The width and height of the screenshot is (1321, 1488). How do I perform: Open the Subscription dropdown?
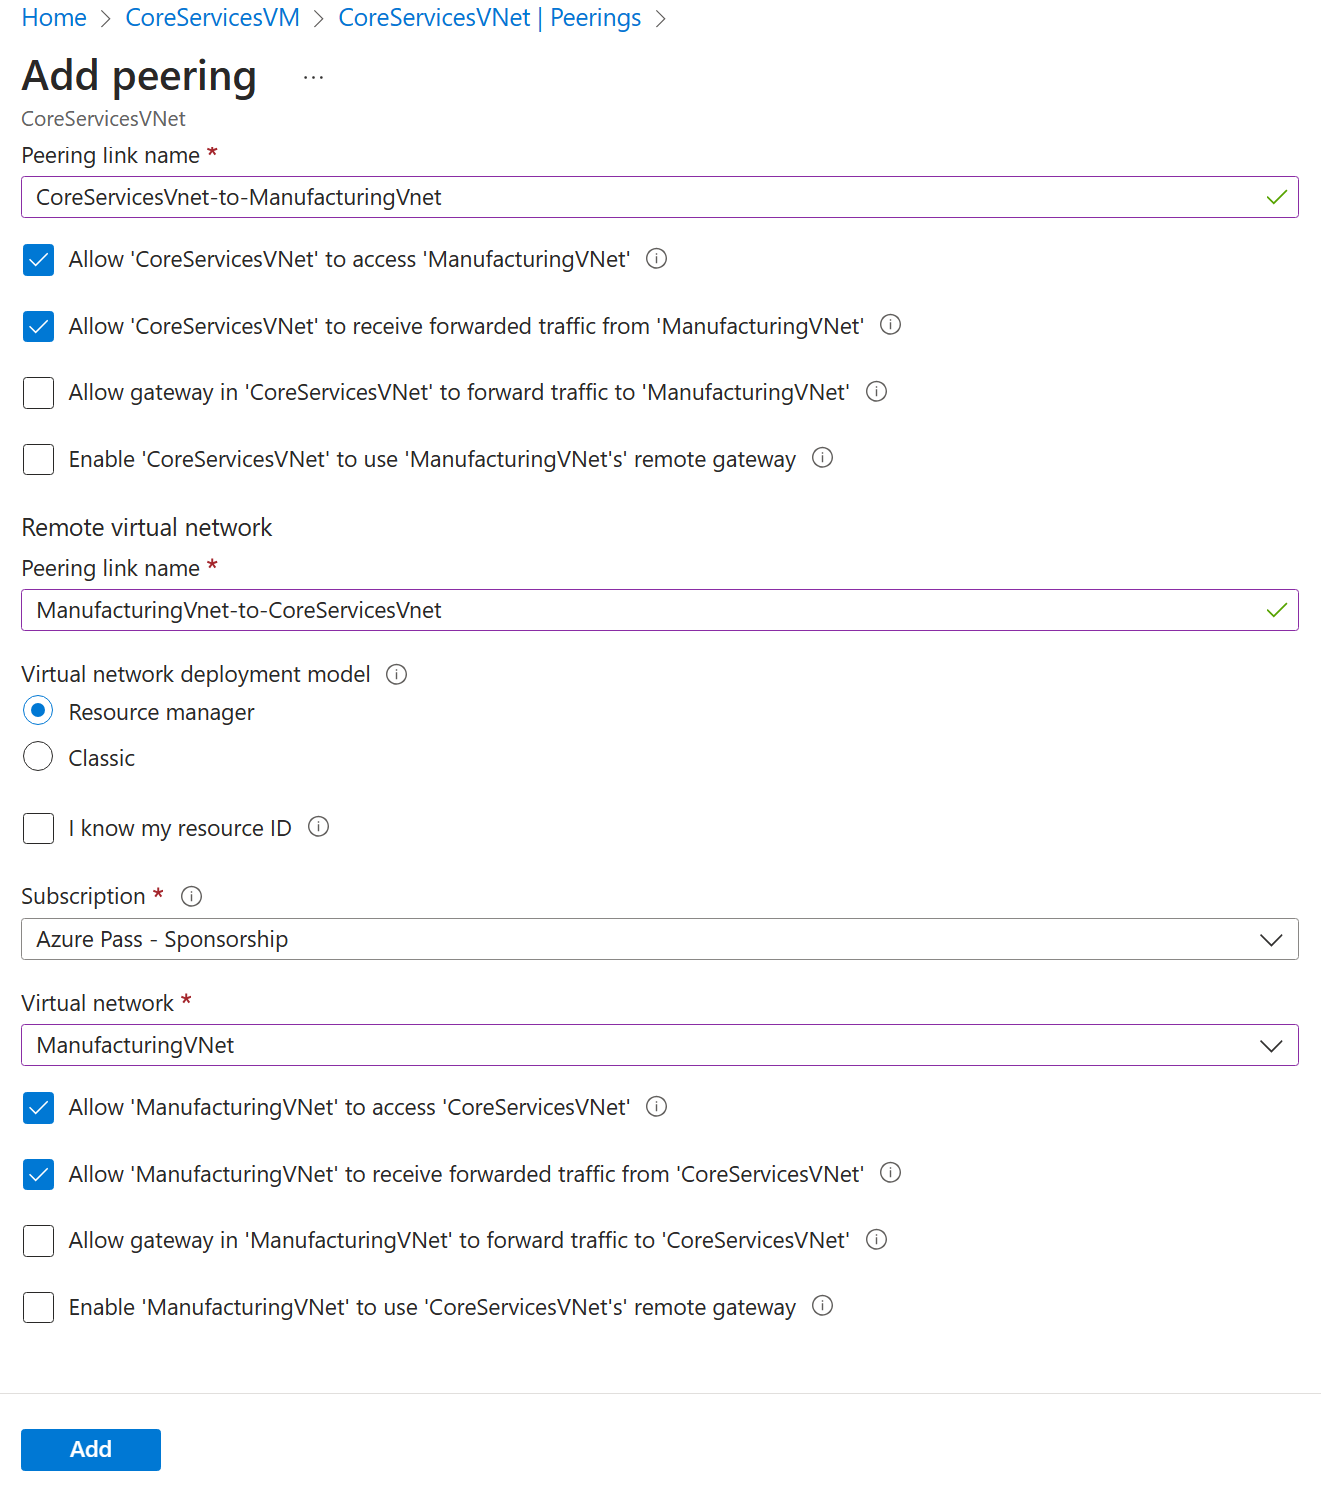point(1271,939)
